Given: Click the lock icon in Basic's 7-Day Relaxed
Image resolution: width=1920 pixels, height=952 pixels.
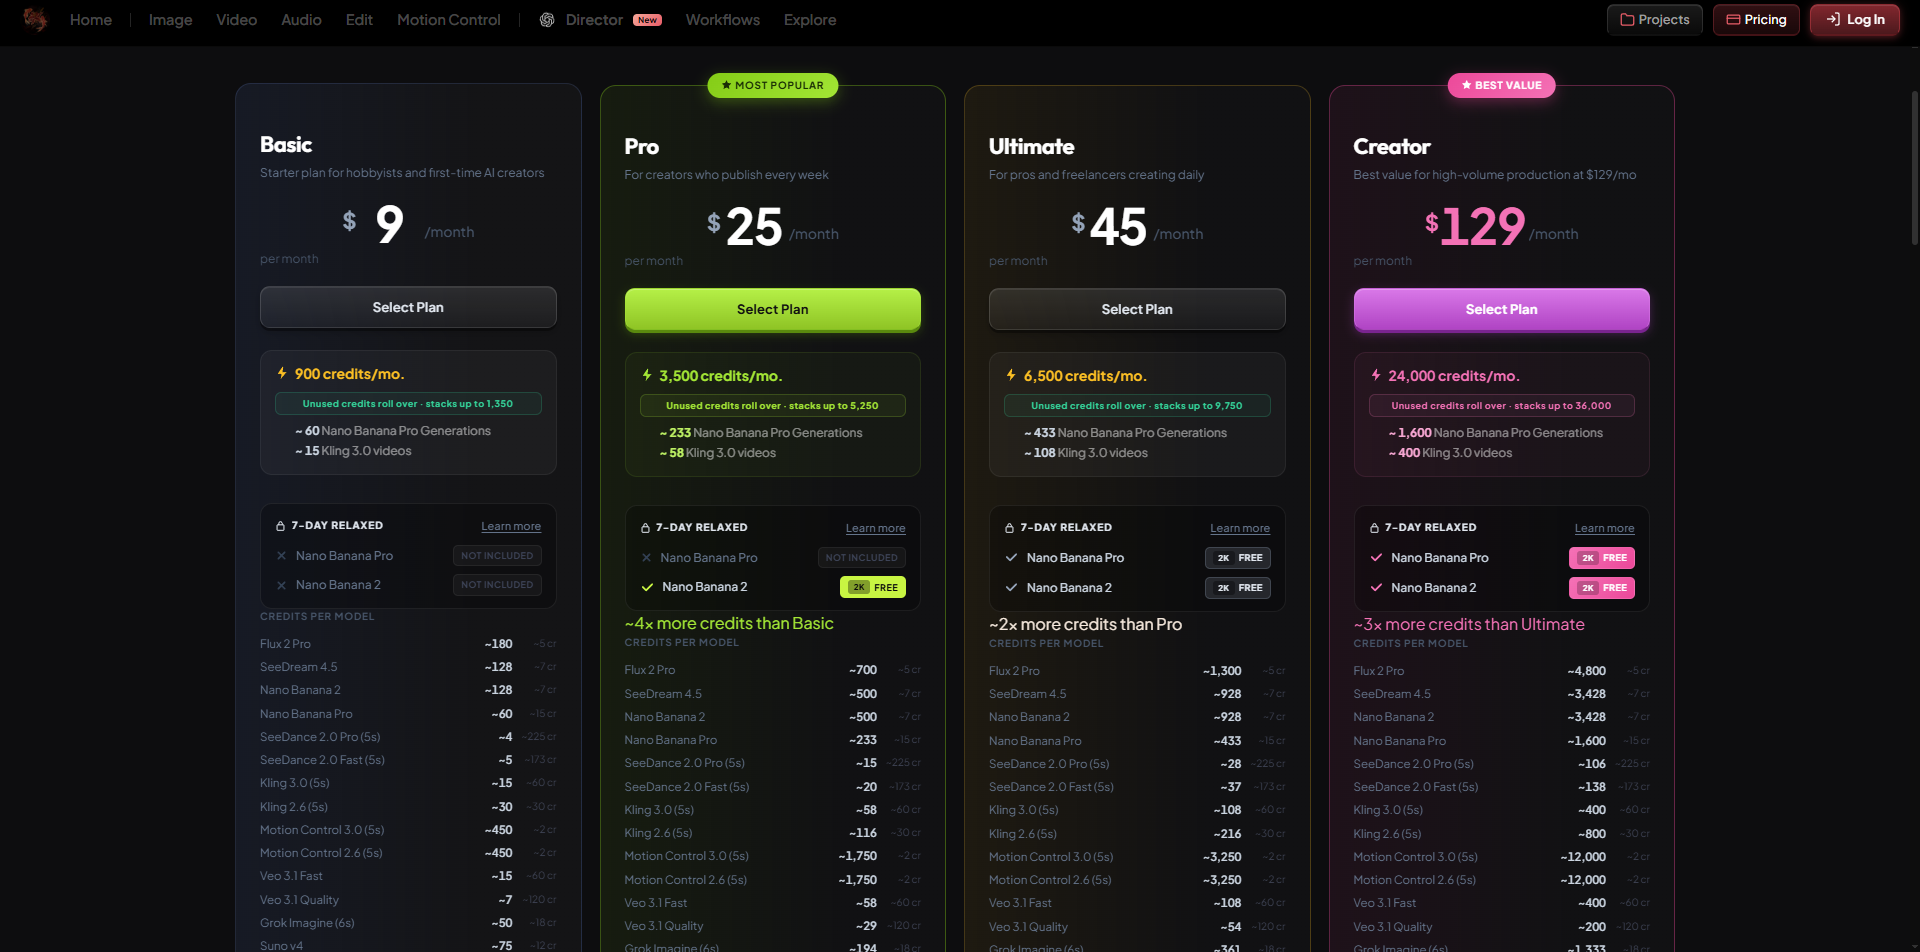Looking at the screenshot, I should point(280,525).
